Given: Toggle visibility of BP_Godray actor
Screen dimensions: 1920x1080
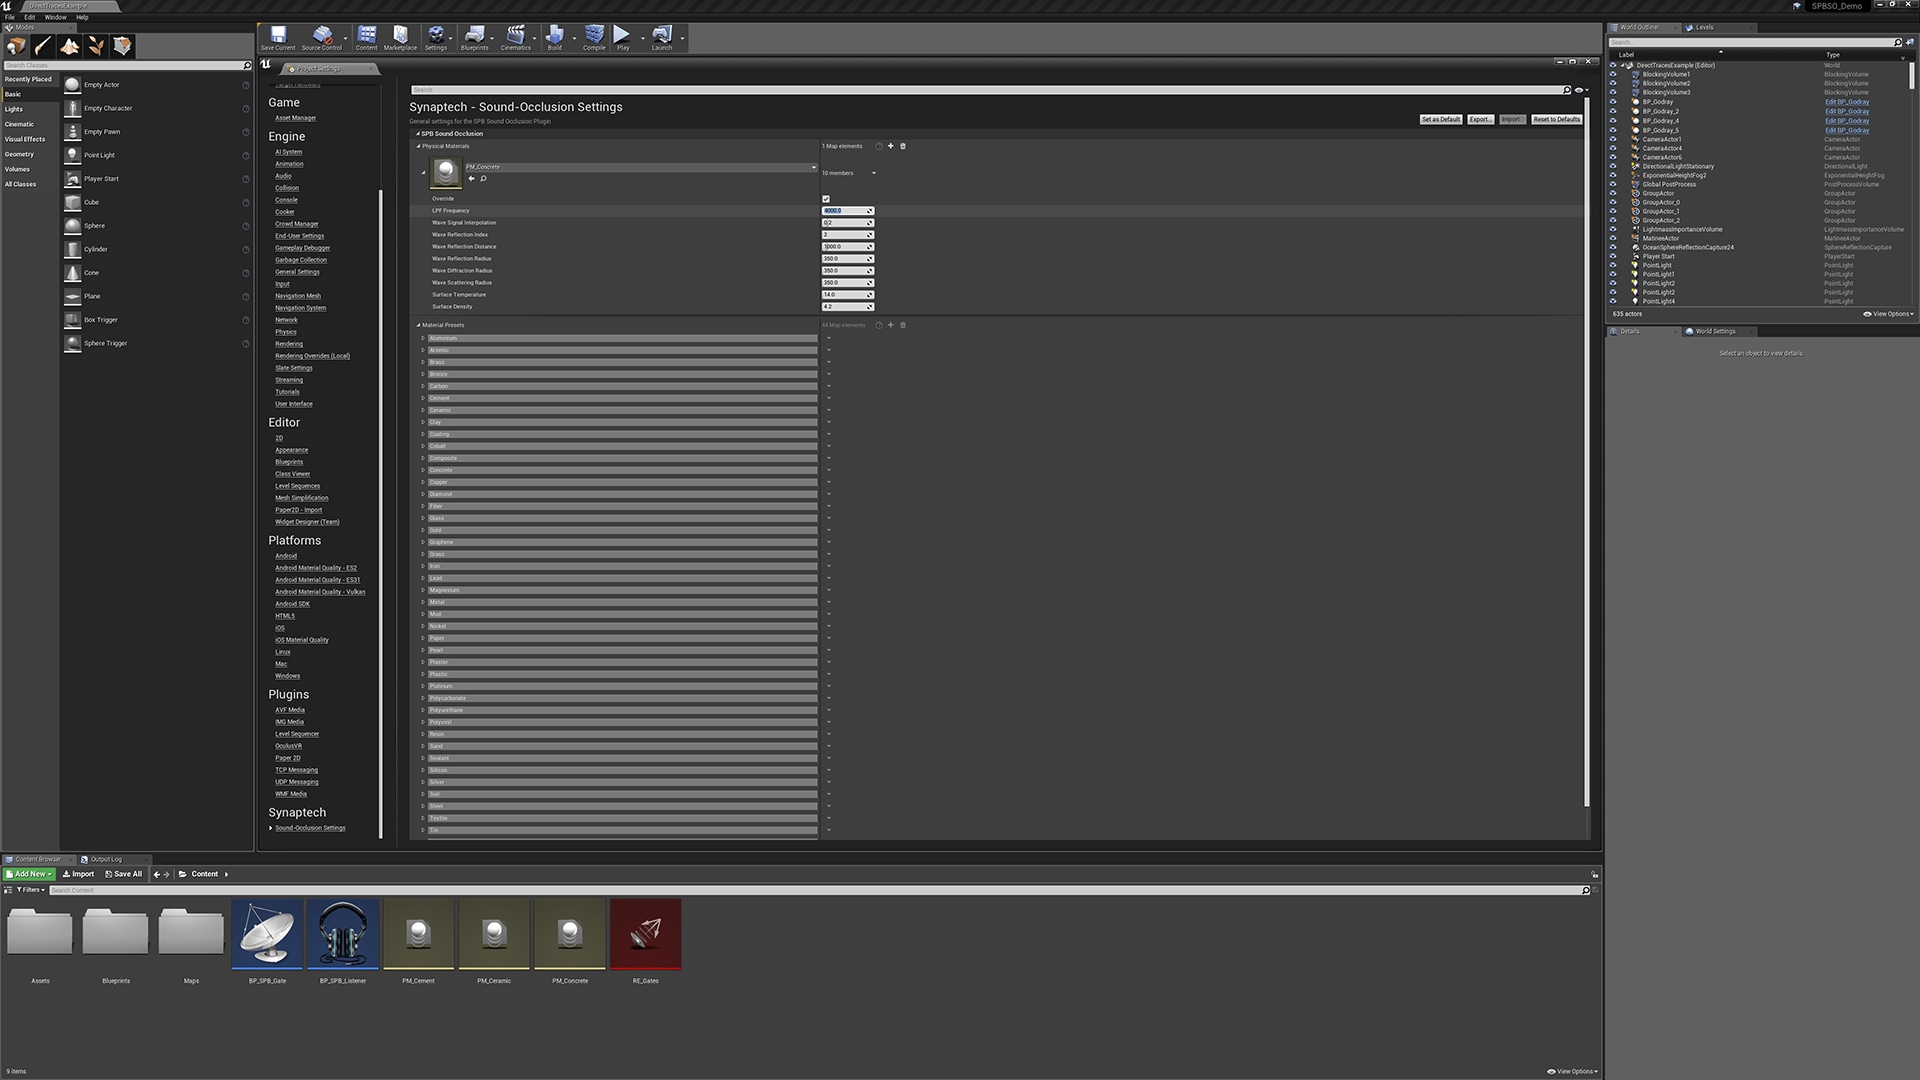Looking at the screenshot, I should (x=1612, y=102).
